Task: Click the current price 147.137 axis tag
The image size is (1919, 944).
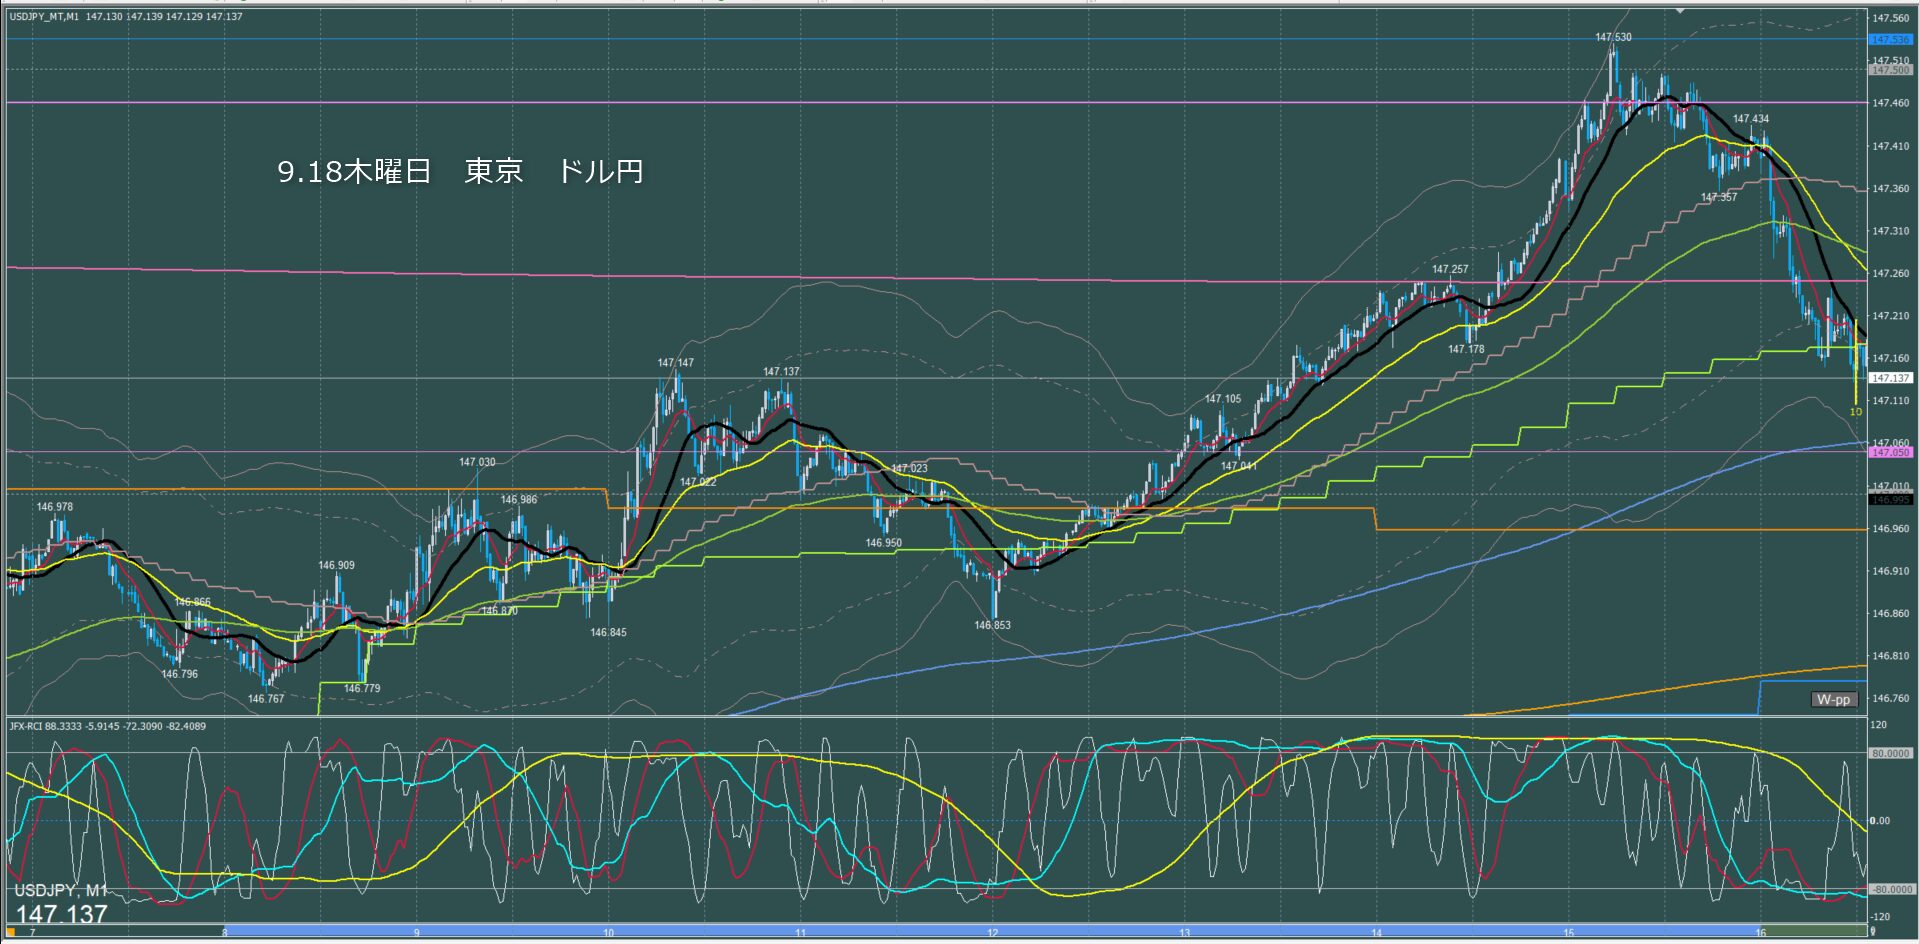Action: click(x=1889, y=378)
